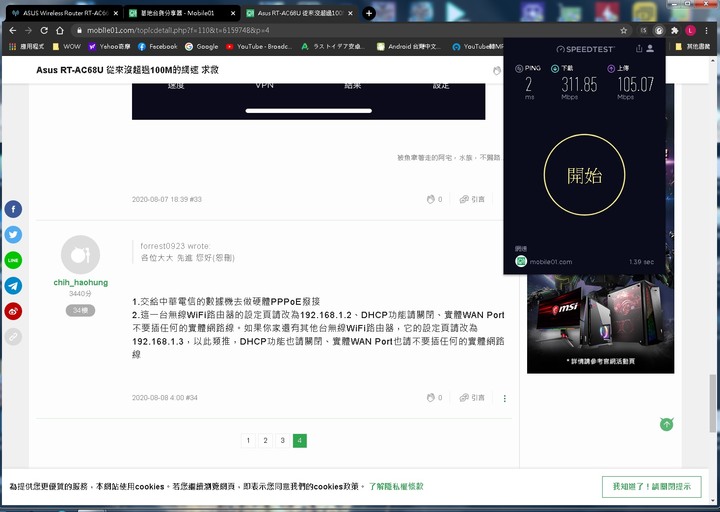The image size is (720, 512).
Task: Click quoted line forrest0923 wrote
Action: click(175, 246)
